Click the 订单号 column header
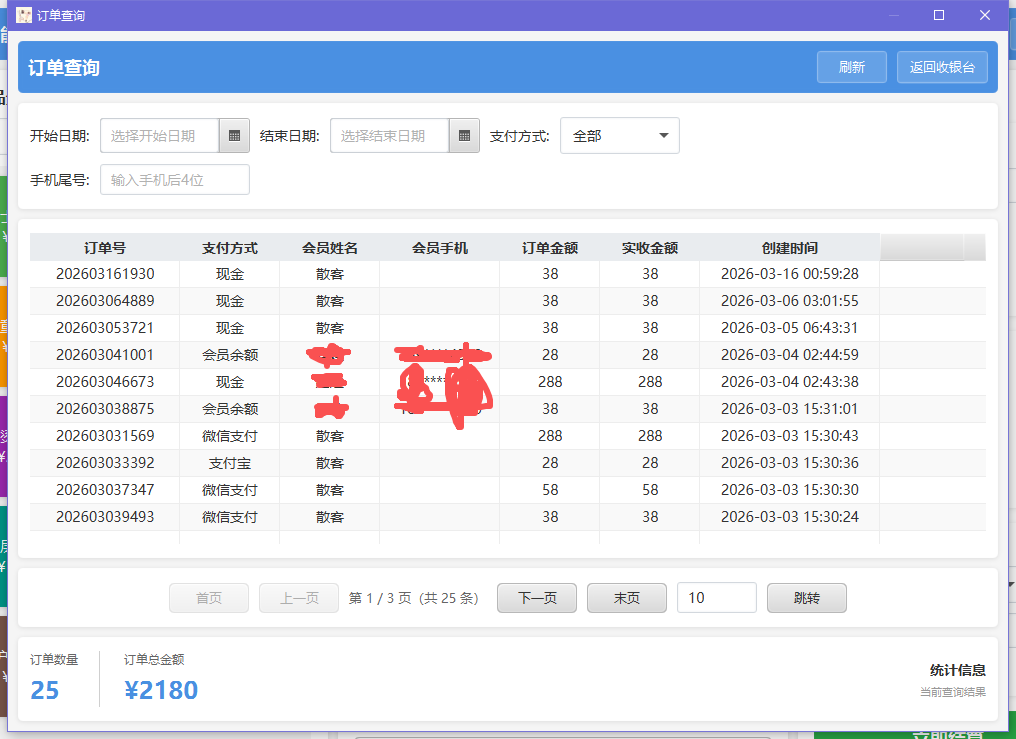1016x739 pixels. 103,247
